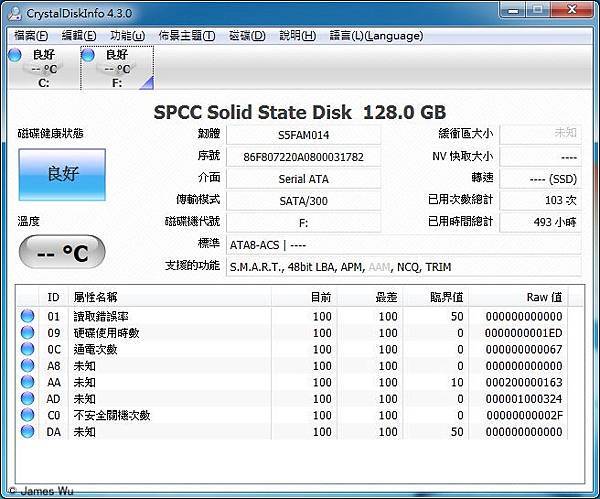Click the blue status orb for drive C:
This screenshot has width=600, height=499.
tap(15, 55)
